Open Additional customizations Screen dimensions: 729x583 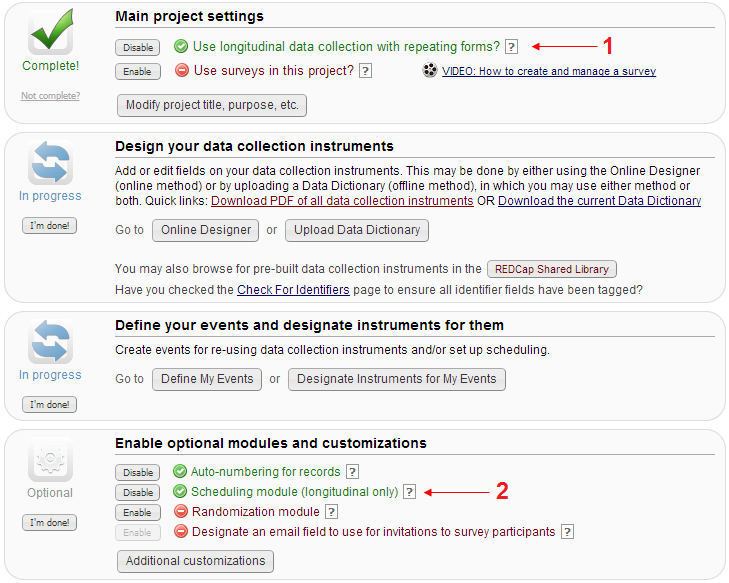click(x=195, y=561)
